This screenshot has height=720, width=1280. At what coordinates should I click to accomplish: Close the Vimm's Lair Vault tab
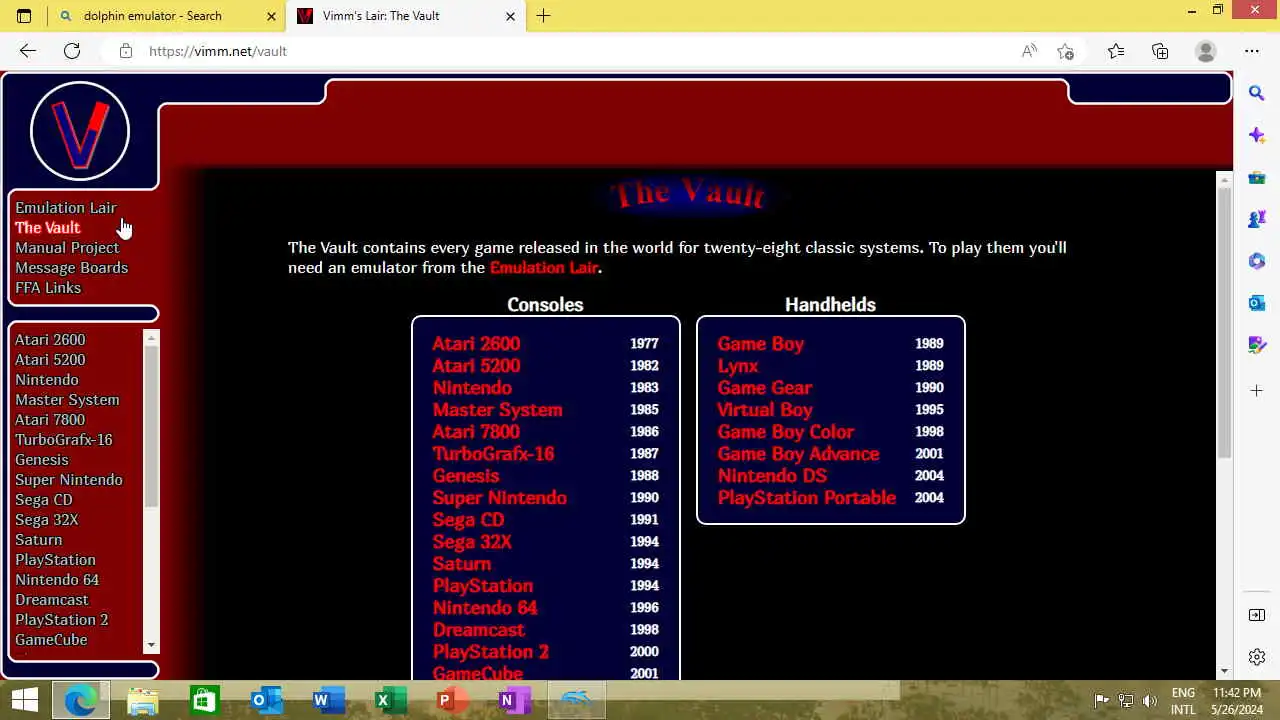coord(510,16)
